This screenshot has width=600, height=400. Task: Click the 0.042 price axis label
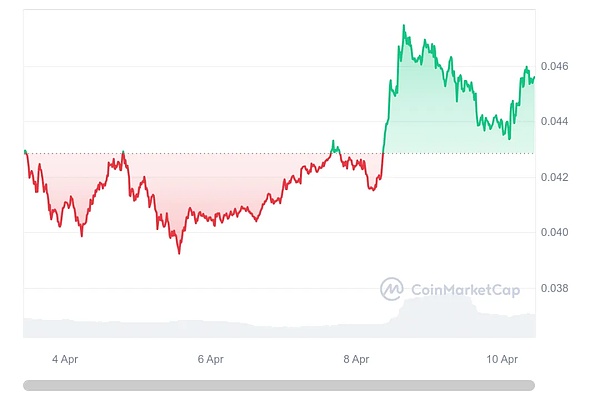pos(557,177)
